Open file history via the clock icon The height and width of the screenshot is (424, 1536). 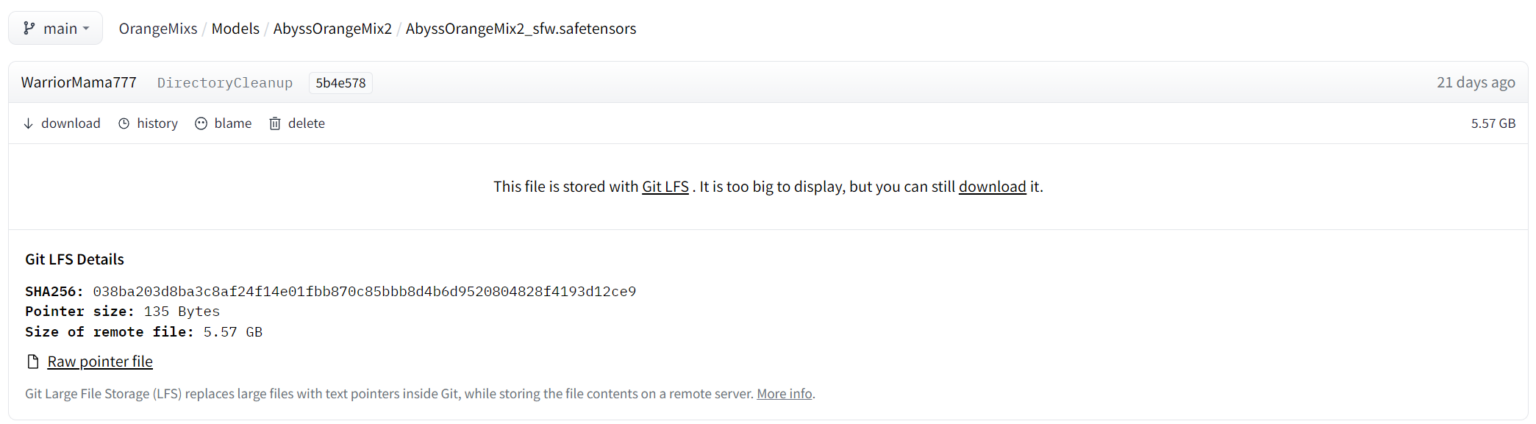(x=124, y=123)
